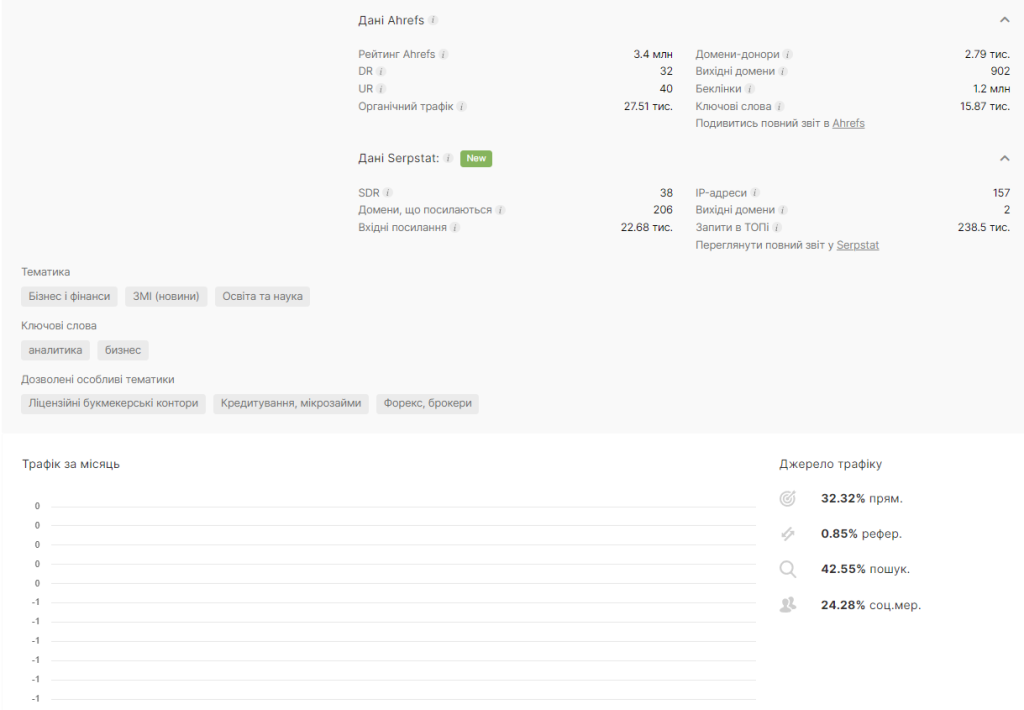The image size is (1024, 710).
Task: Click the search traffic magnifier icon
Action: tap(788, 569)
